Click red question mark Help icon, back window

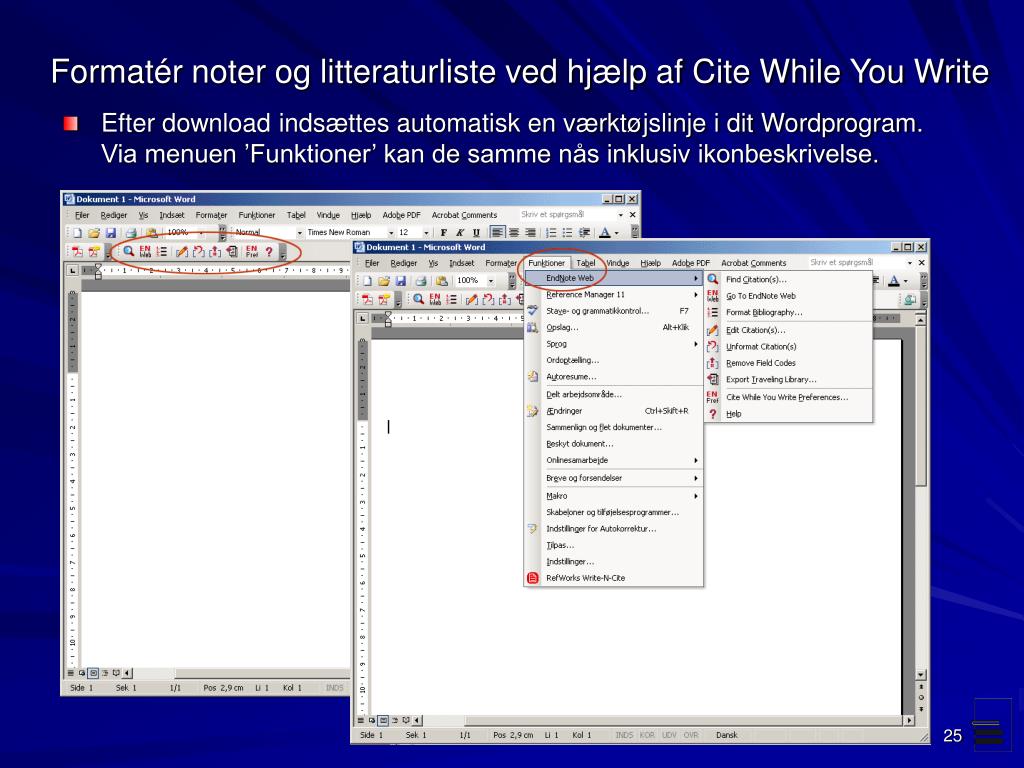pos(268,251)
